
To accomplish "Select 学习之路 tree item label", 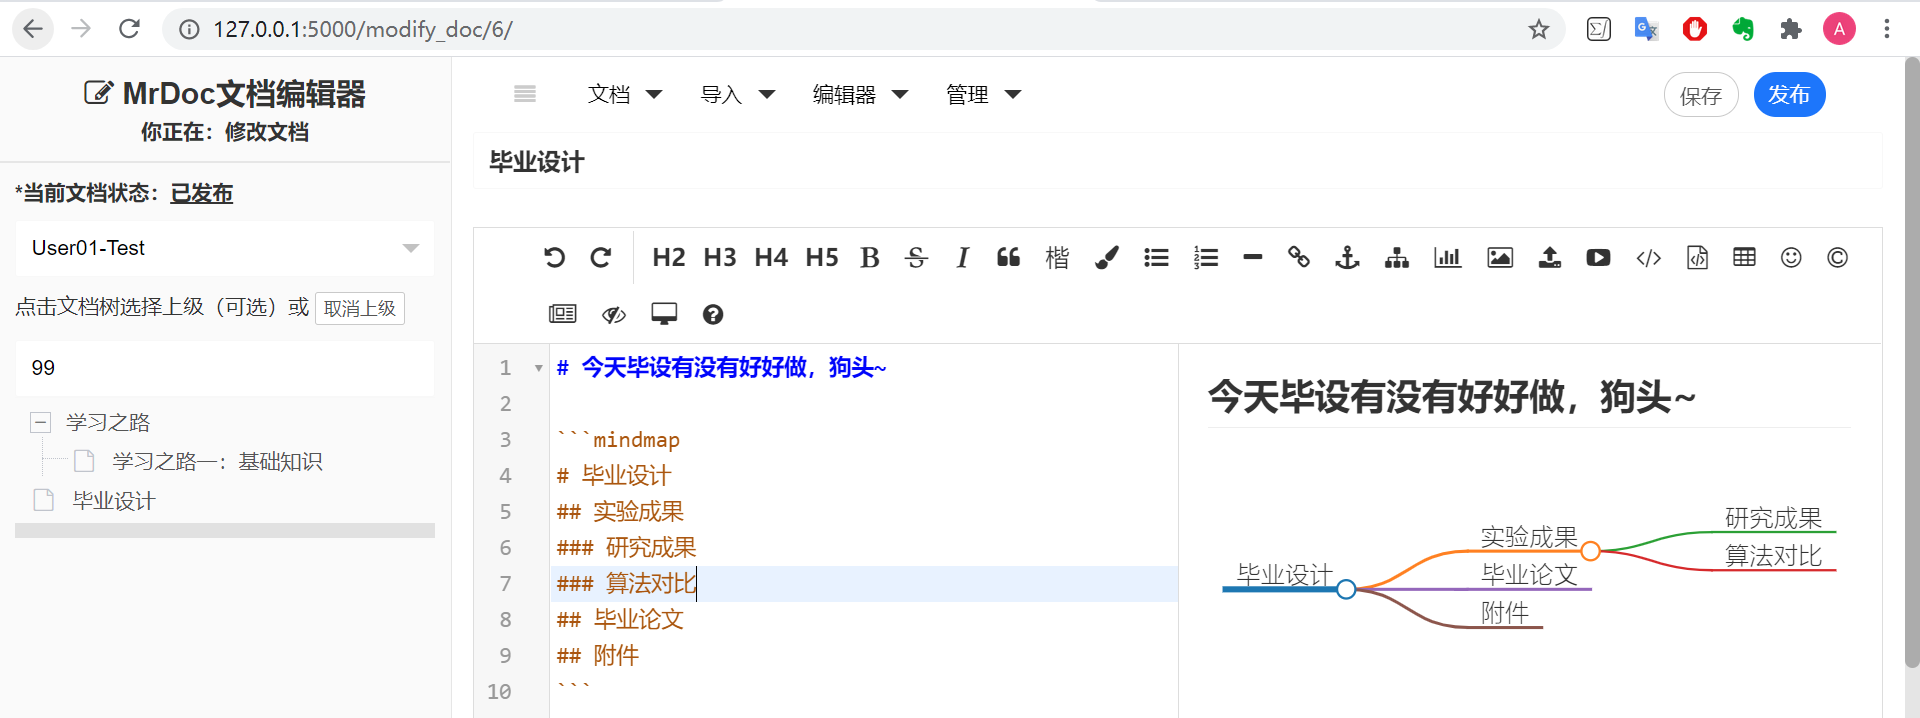I will [108, 422].
